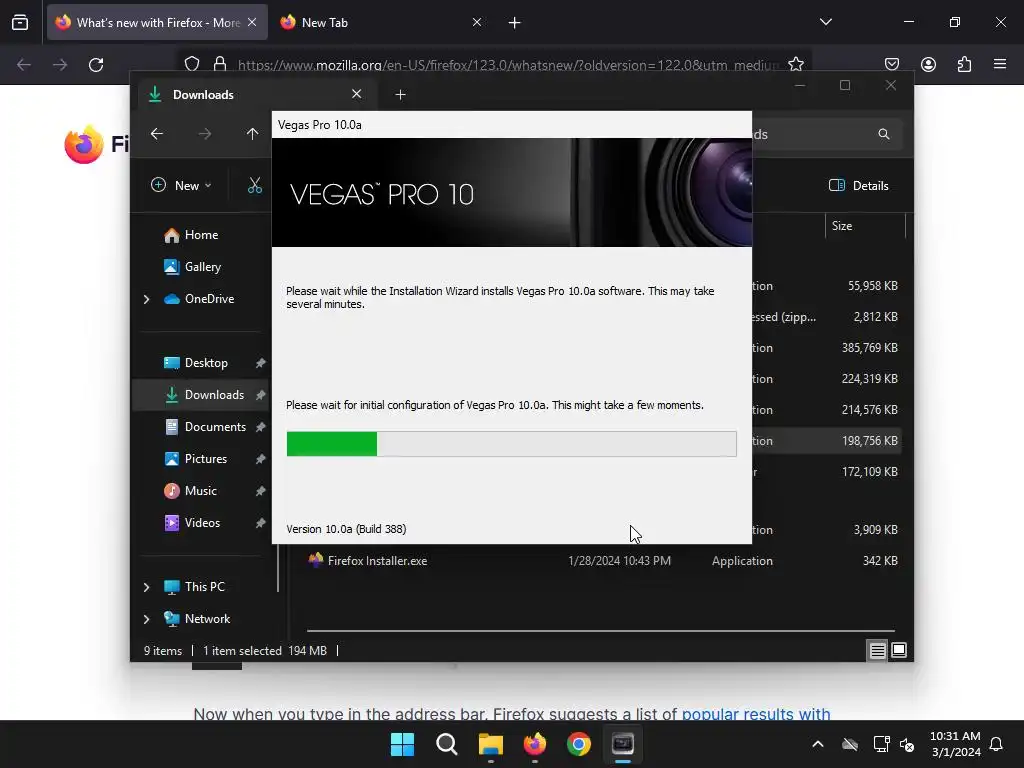Expand Network tree node

coord(146,619)
